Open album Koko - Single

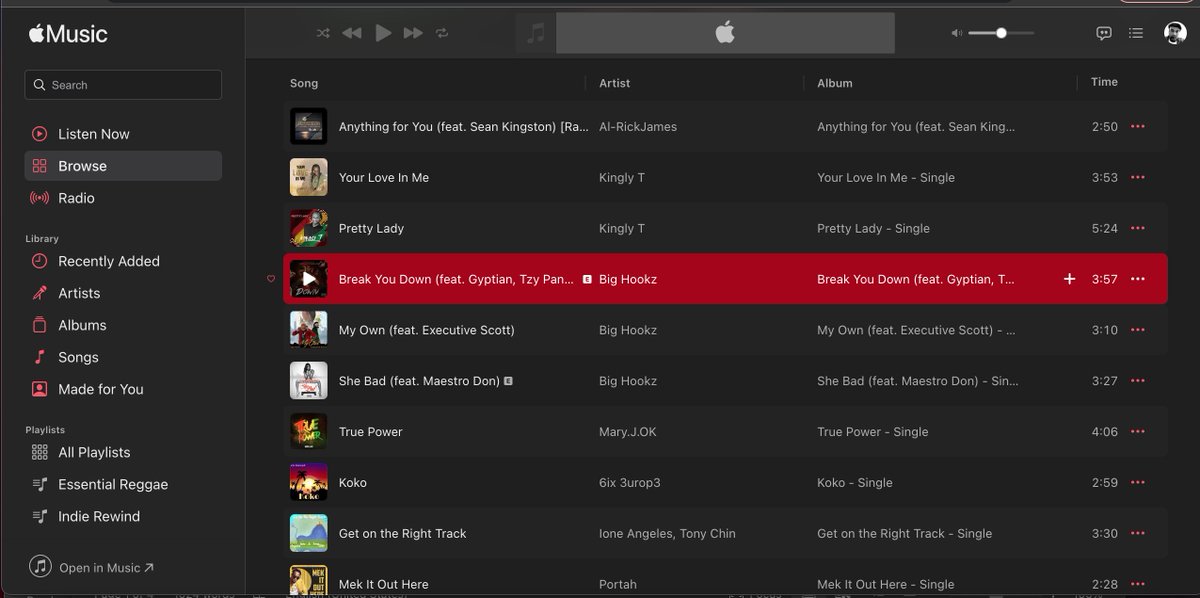point(855,483)
